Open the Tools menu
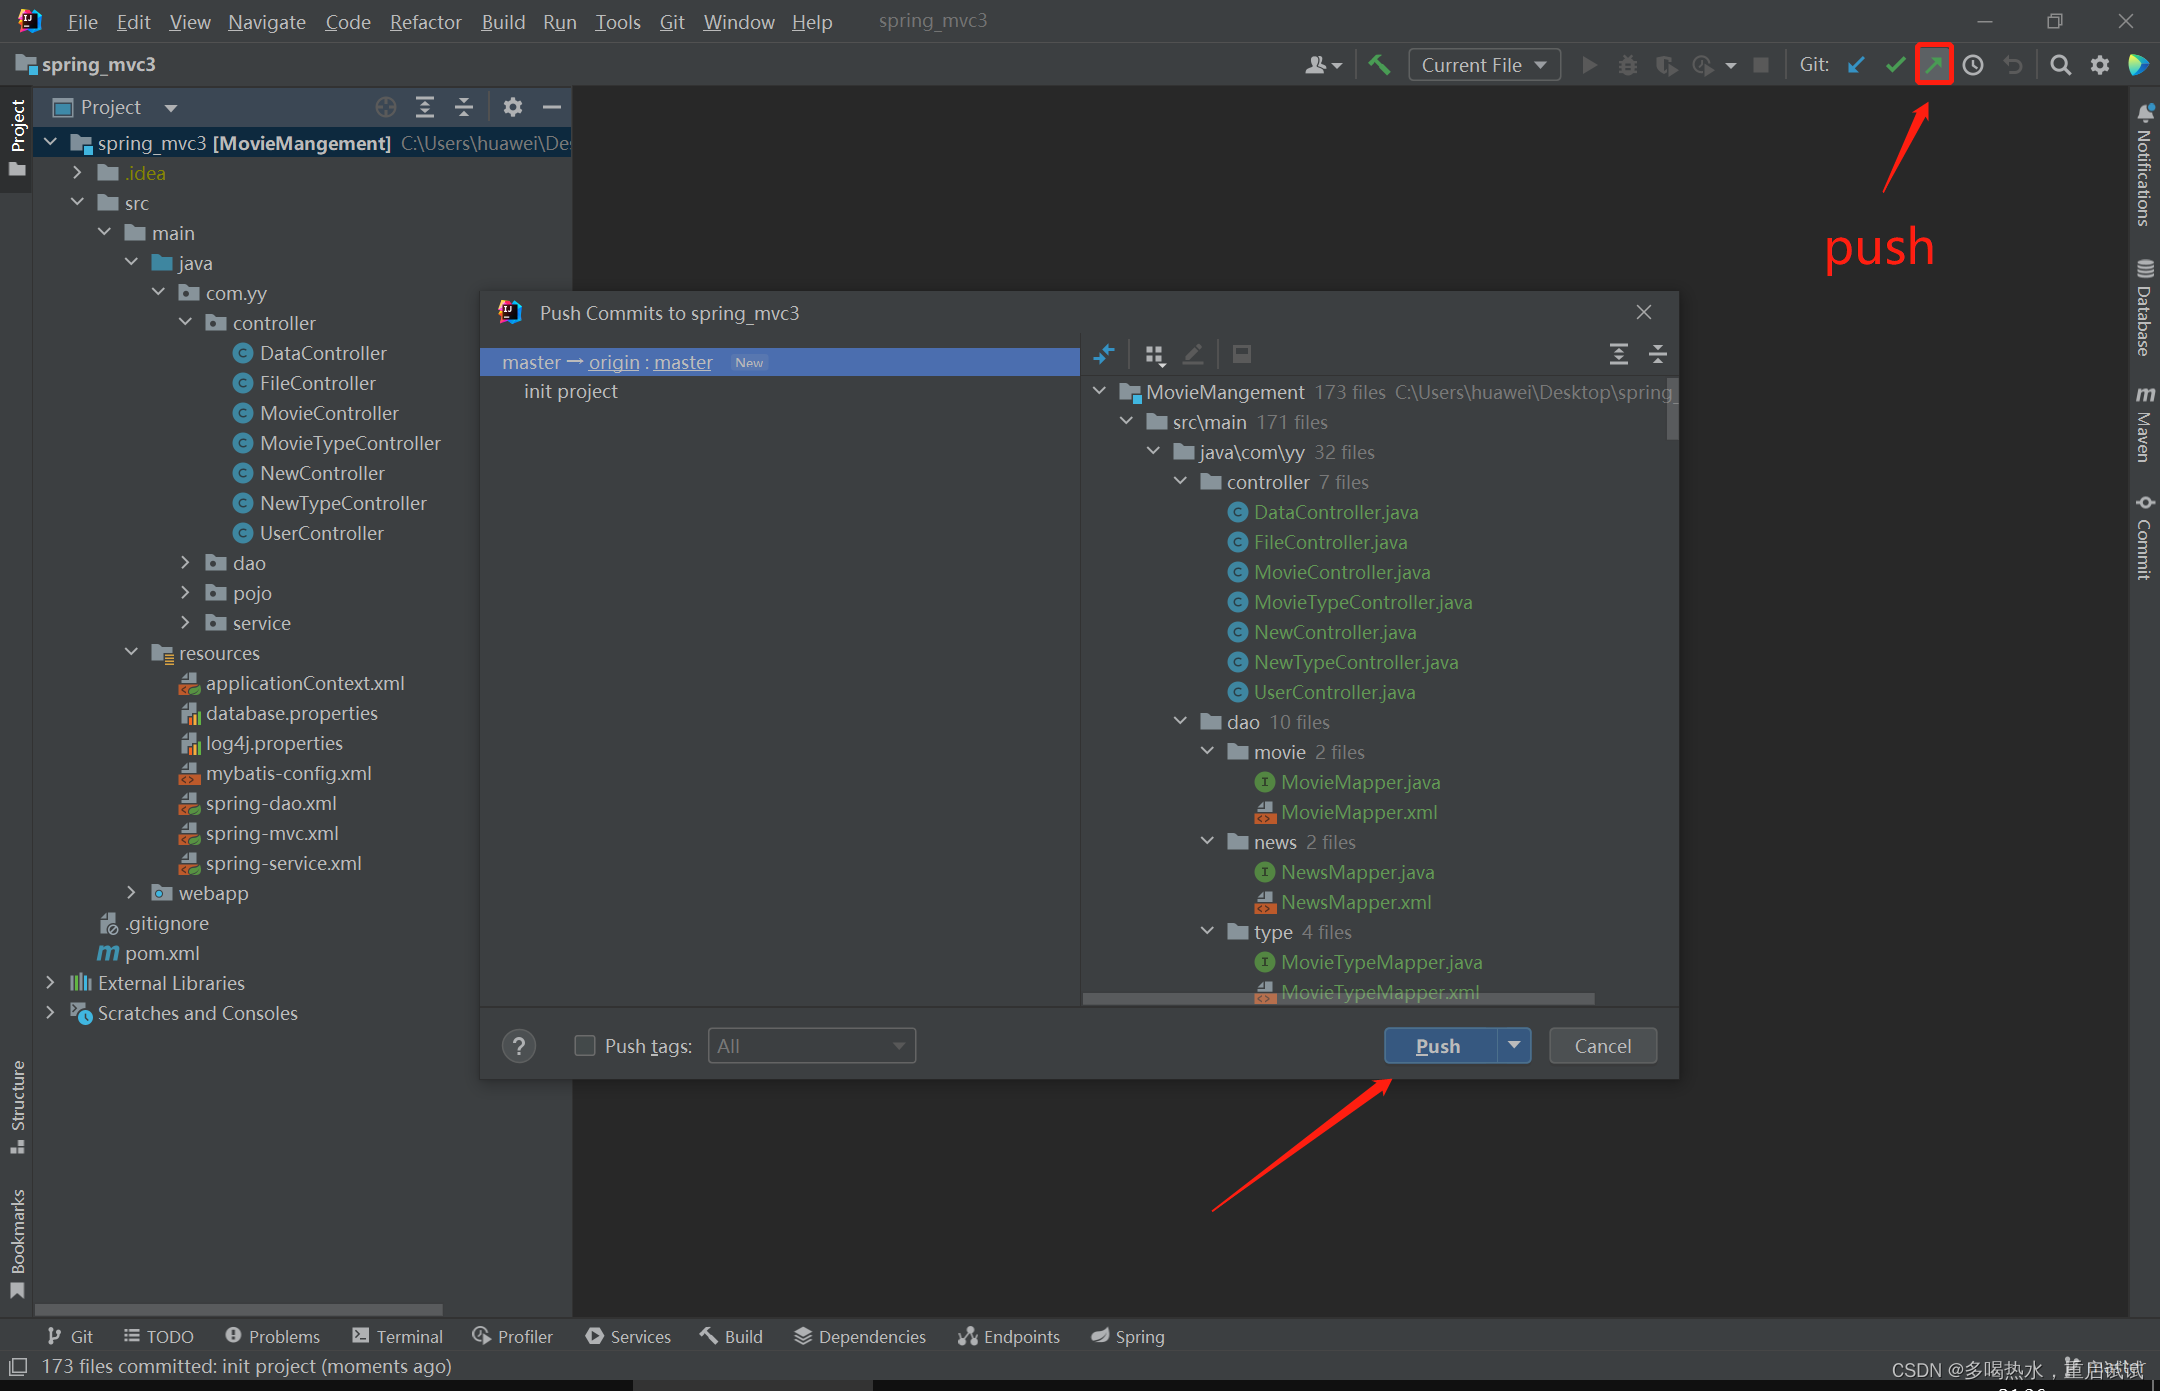 (x=618, y=22)
